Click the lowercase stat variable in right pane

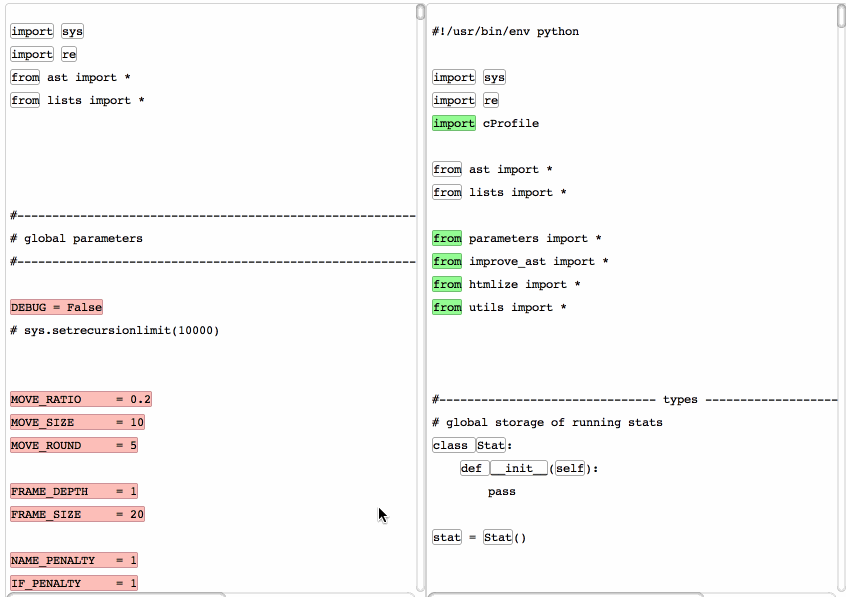446,538
